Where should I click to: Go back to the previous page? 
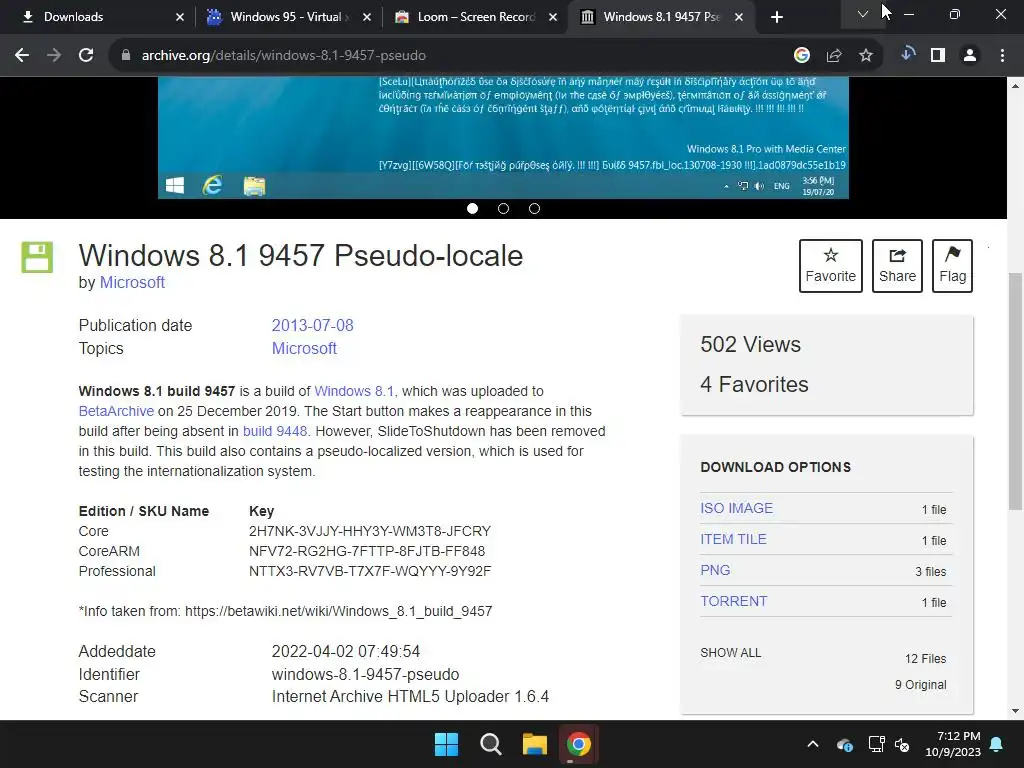point(22,56)
